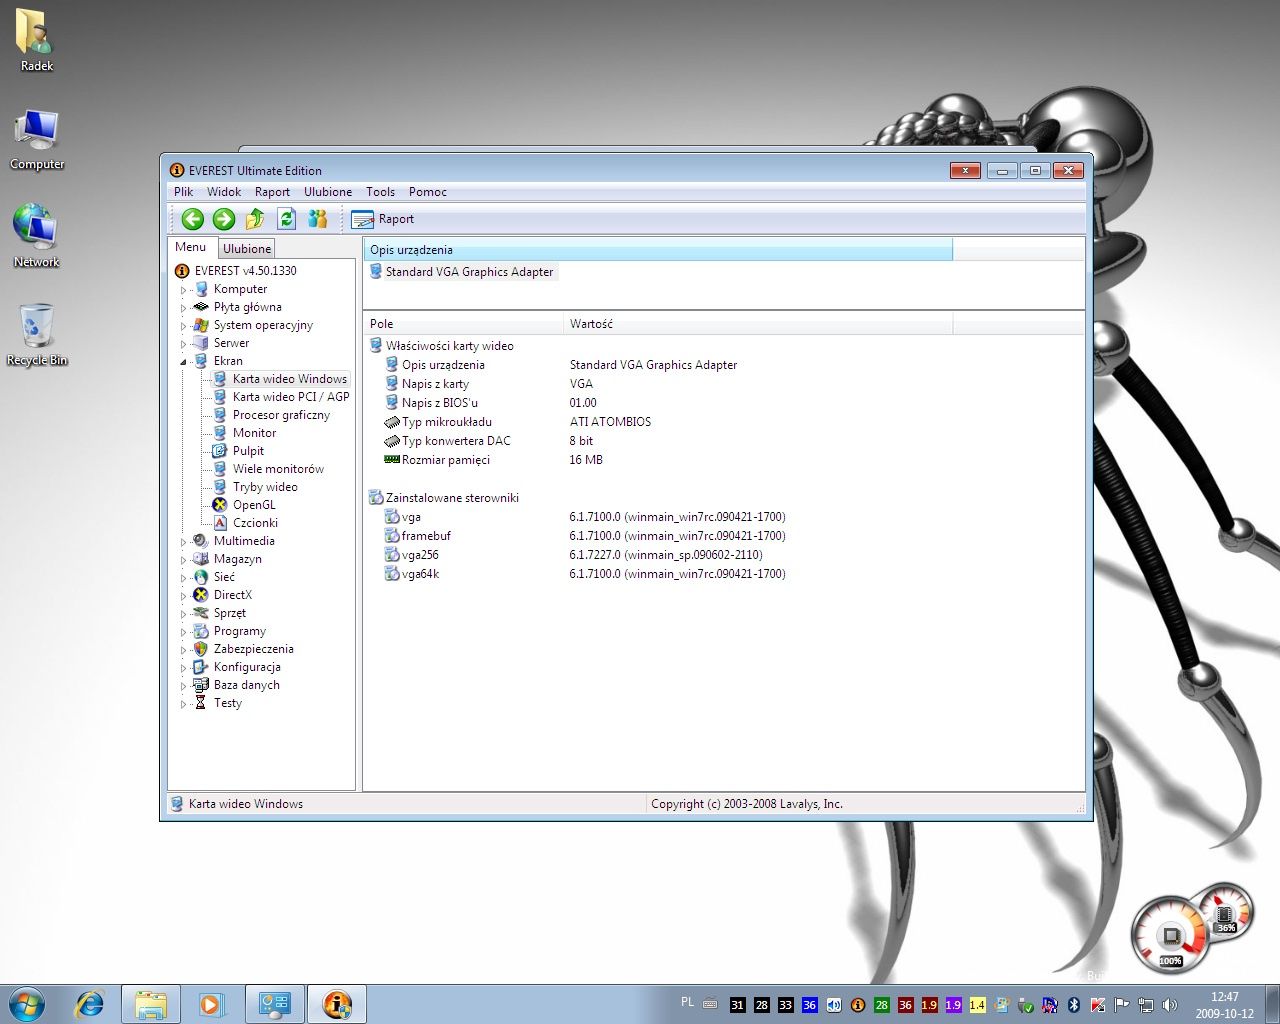This screenshot has height=1024, width=1280.
Task: Click the green Forward arrow toolbar icon
Action: coord(224,219)
